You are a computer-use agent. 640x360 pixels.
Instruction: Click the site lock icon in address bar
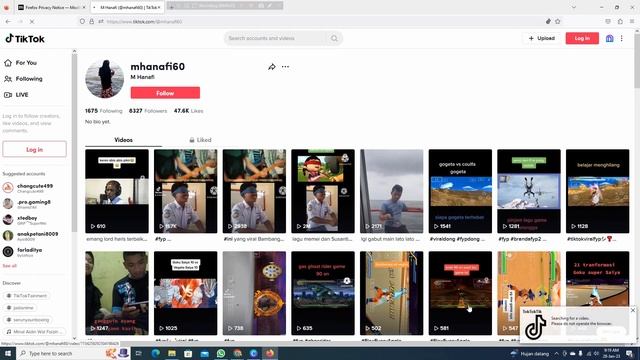coord(91,21)
